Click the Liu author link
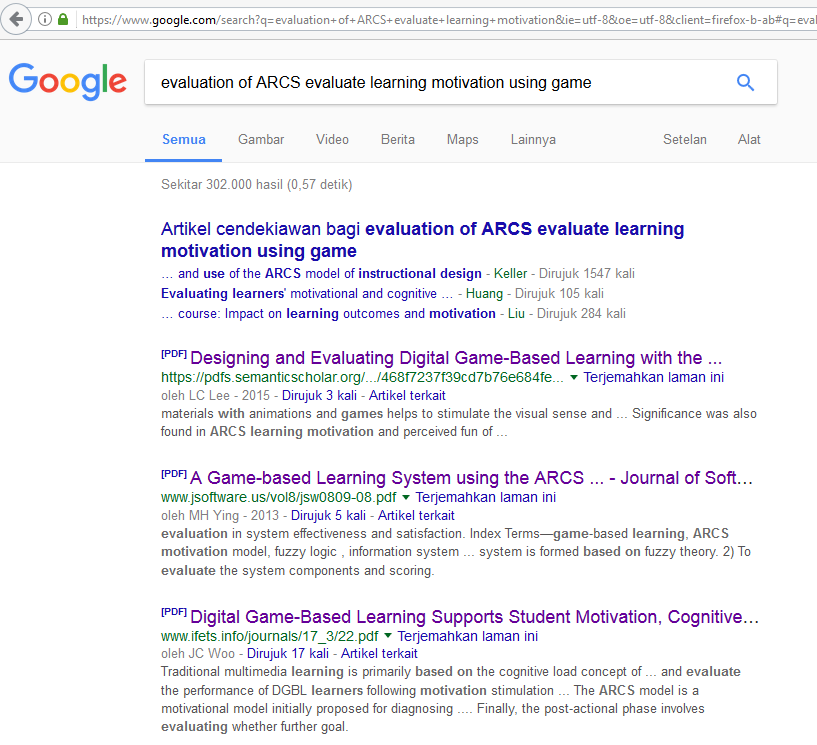The width and height of the screenshot is (817, 745). [x=516, y=314]
